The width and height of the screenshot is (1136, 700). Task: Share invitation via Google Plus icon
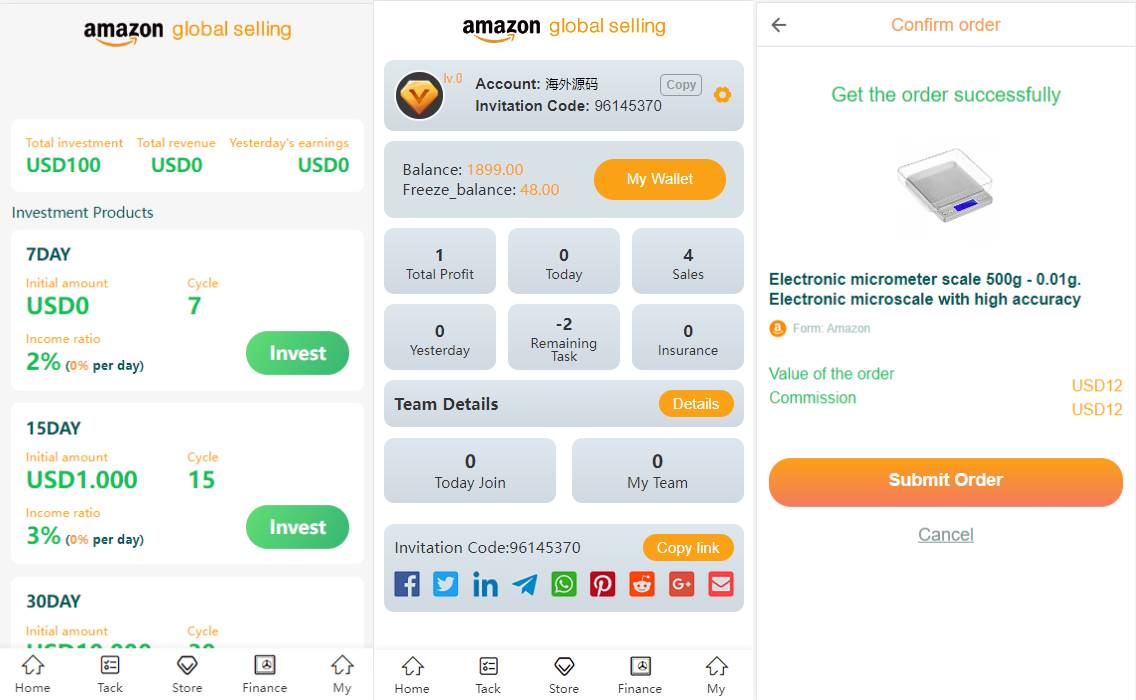[682, 584]
